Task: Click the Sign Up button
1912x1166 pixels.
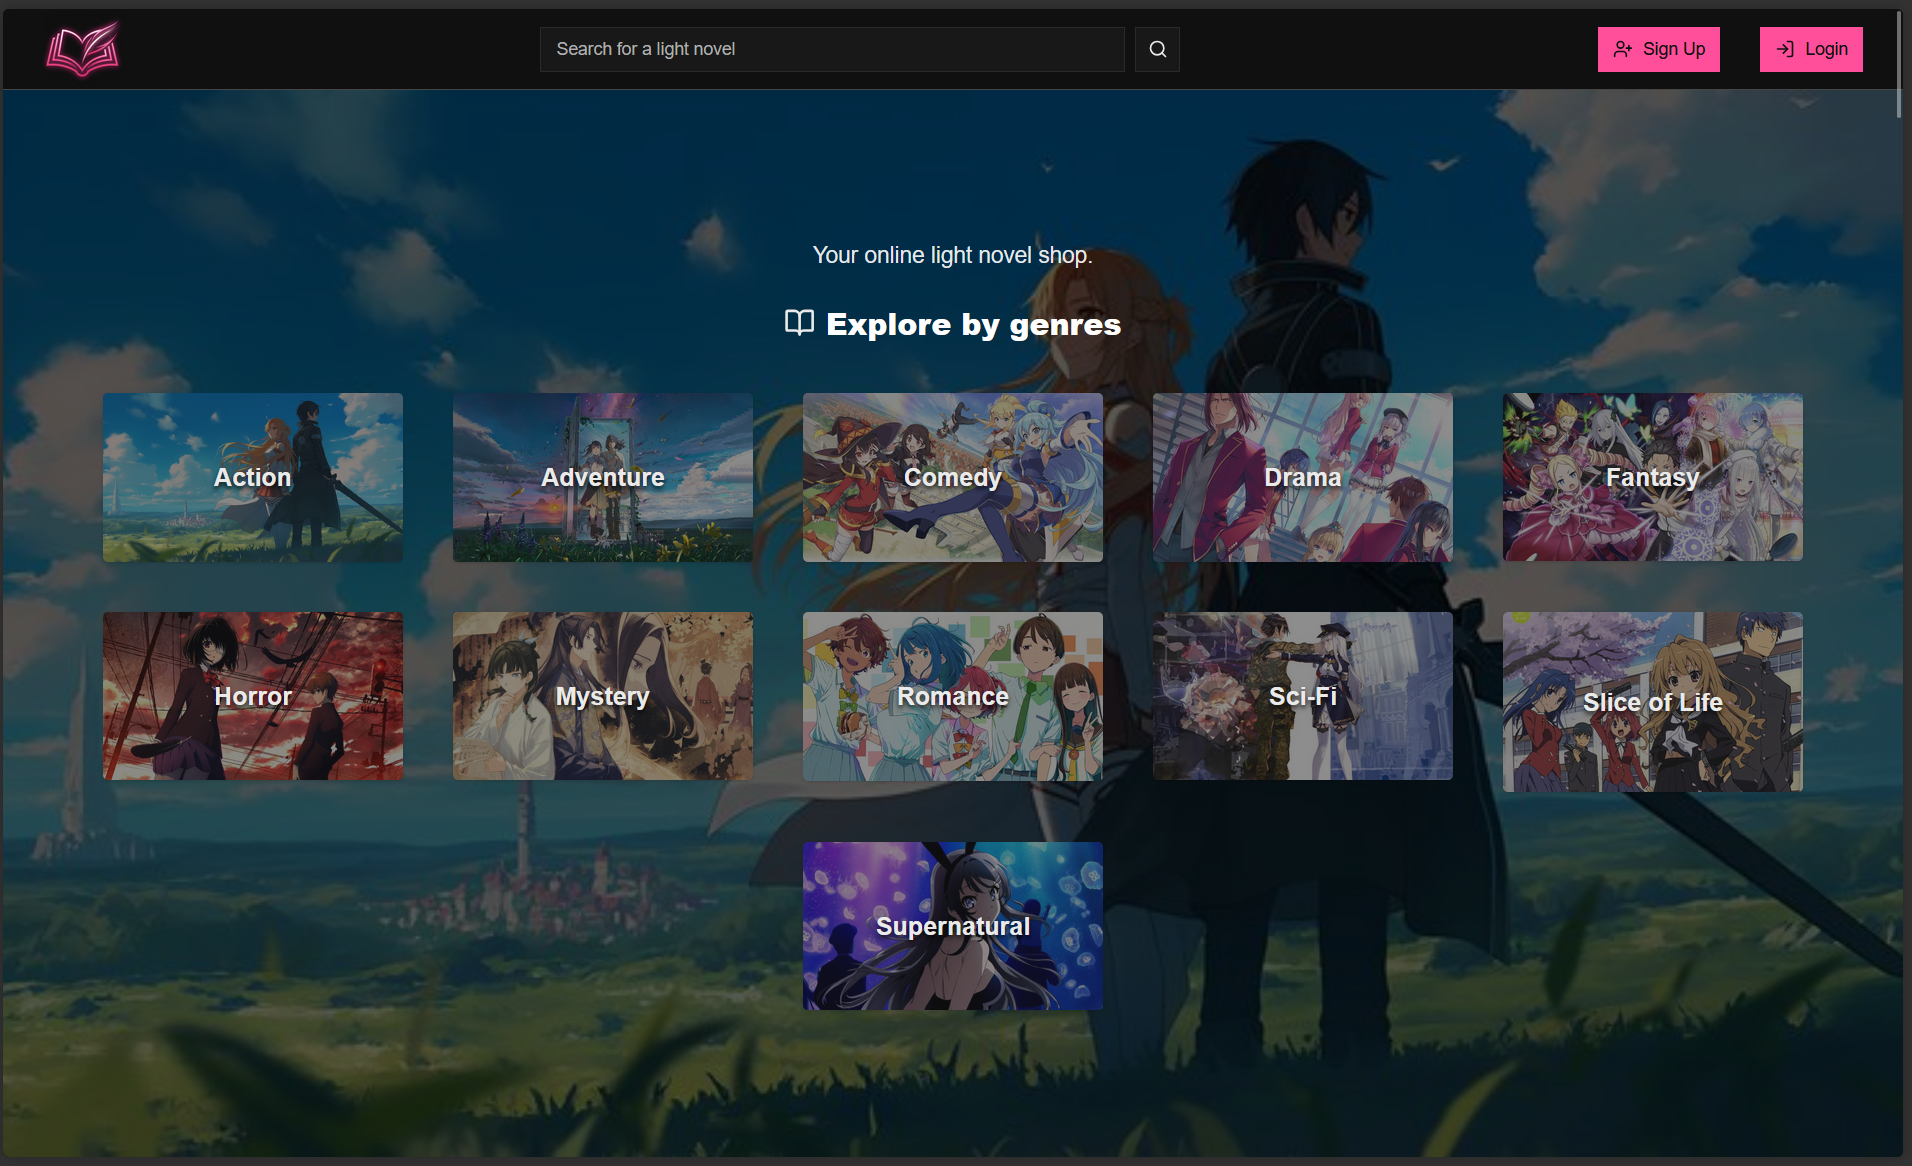Action: click(x=1658, y=49)
